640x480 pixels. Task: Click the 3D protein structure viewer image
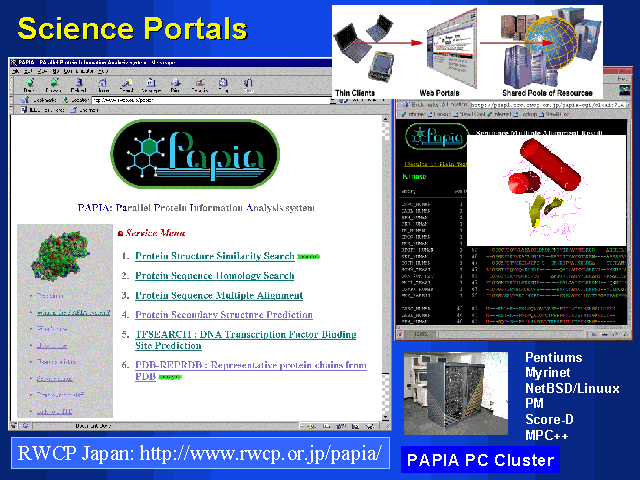tap(539, 187)
